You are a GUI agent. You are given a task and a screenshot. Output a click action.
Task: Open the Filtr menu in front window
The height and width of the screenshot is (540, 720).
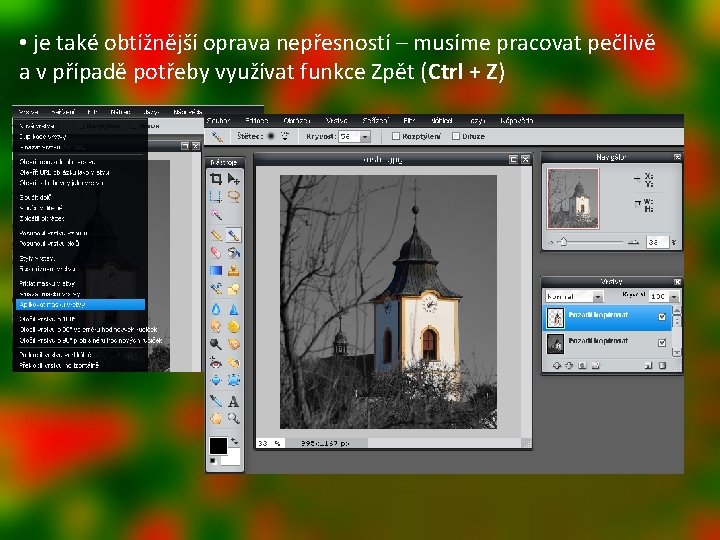[x=409, y=121]
